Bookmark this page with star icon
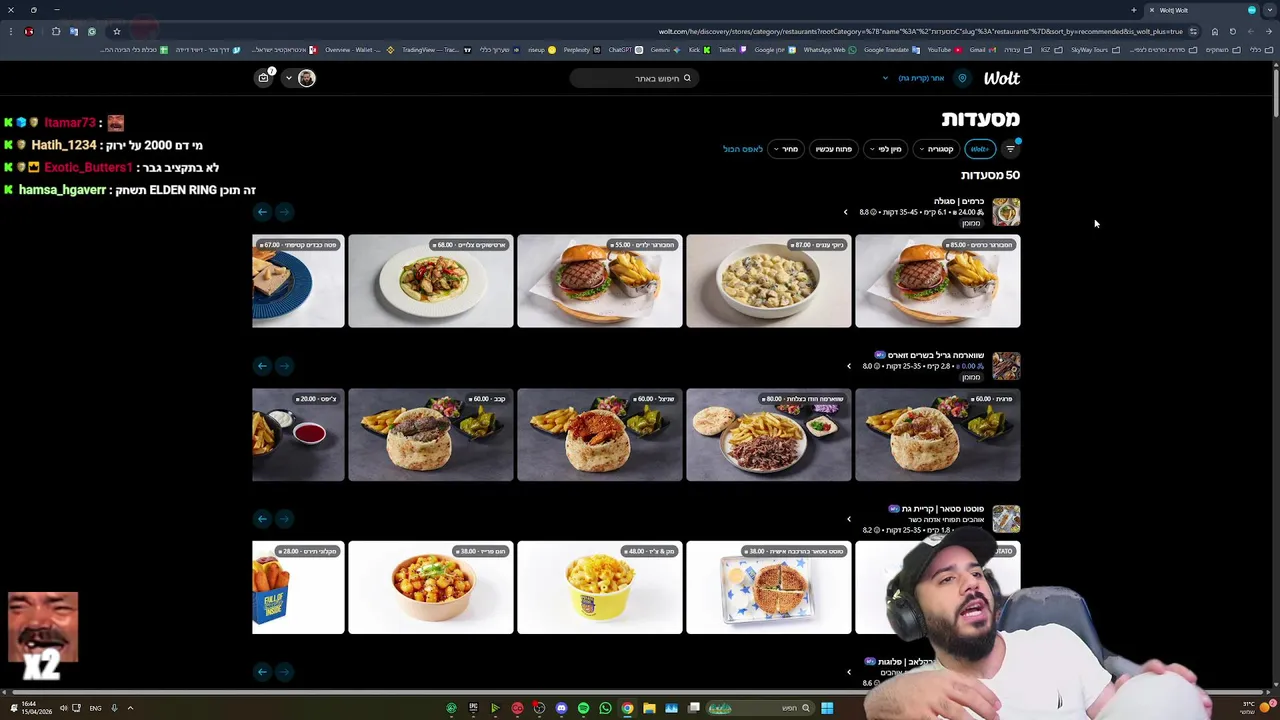 (x=117, y=31)
